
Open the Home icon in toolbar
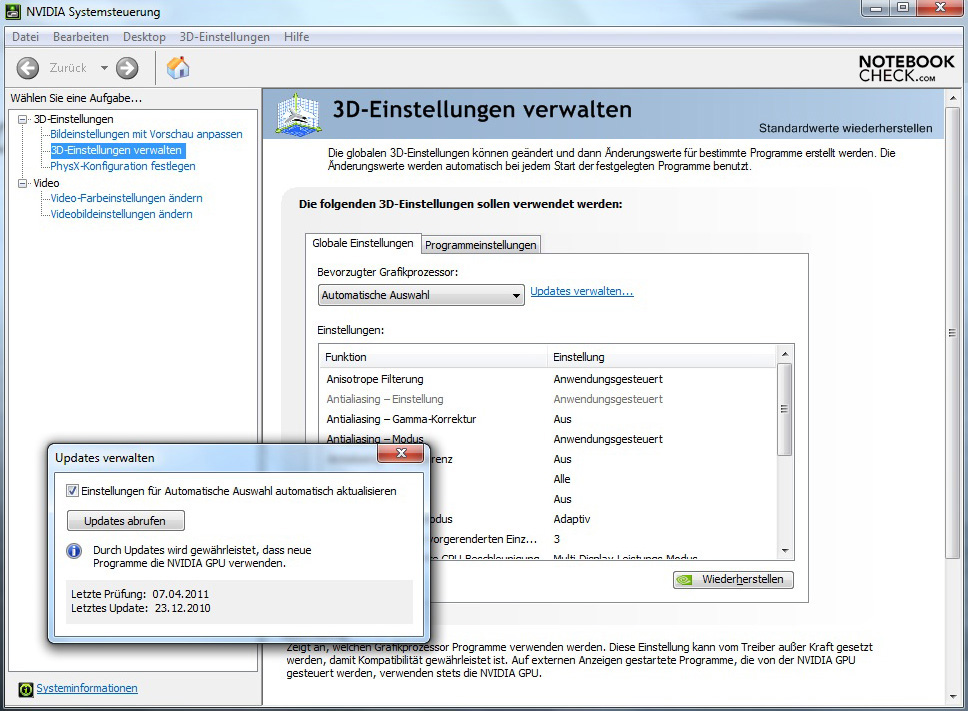pos(178,68)
